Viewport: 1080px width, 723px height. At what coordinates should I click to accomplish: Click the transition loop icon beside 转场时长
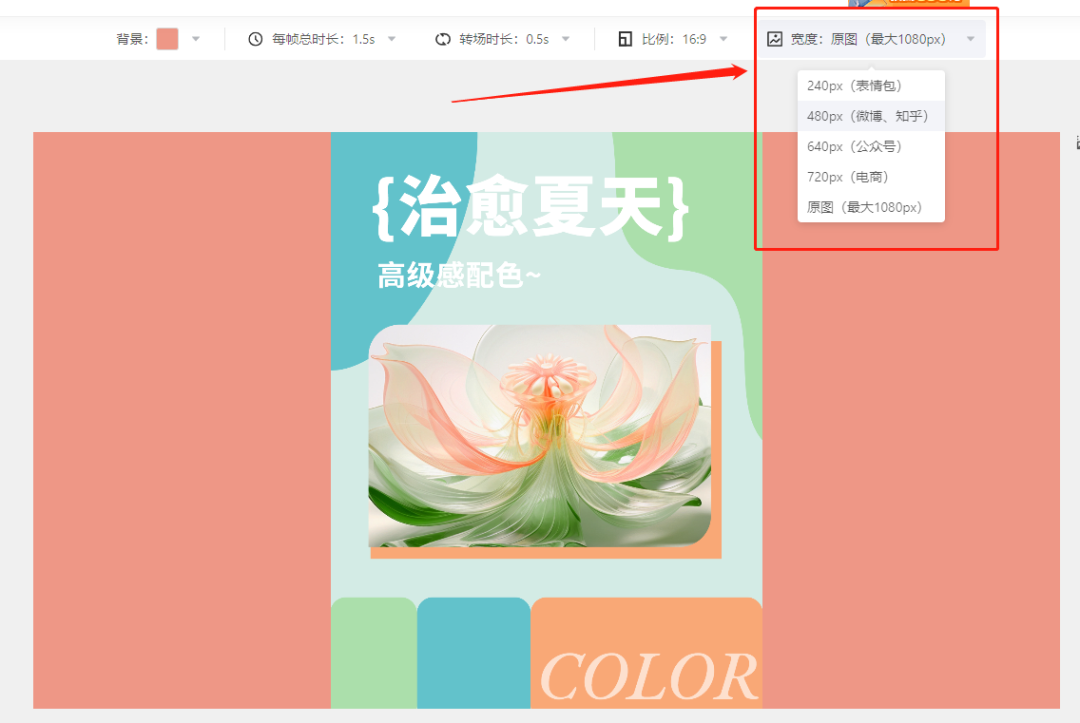point(442,39)
